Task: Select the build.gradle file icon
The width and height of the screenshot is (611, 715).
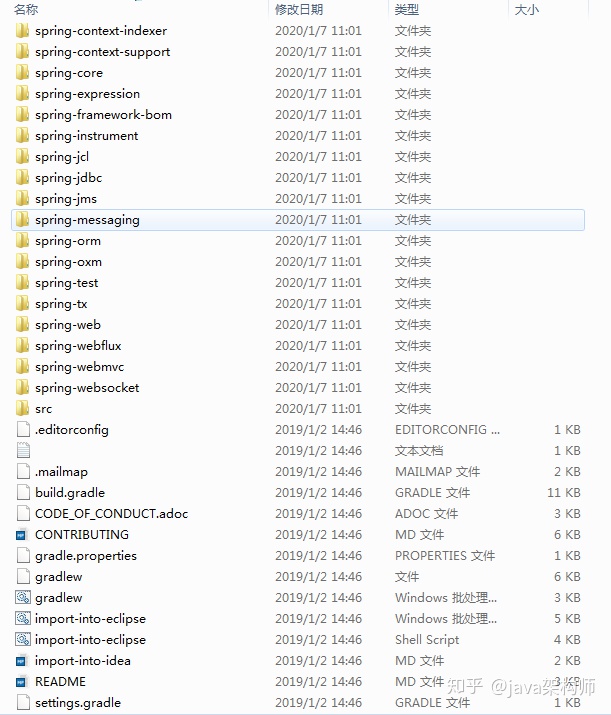Action: tap(23, 492)
